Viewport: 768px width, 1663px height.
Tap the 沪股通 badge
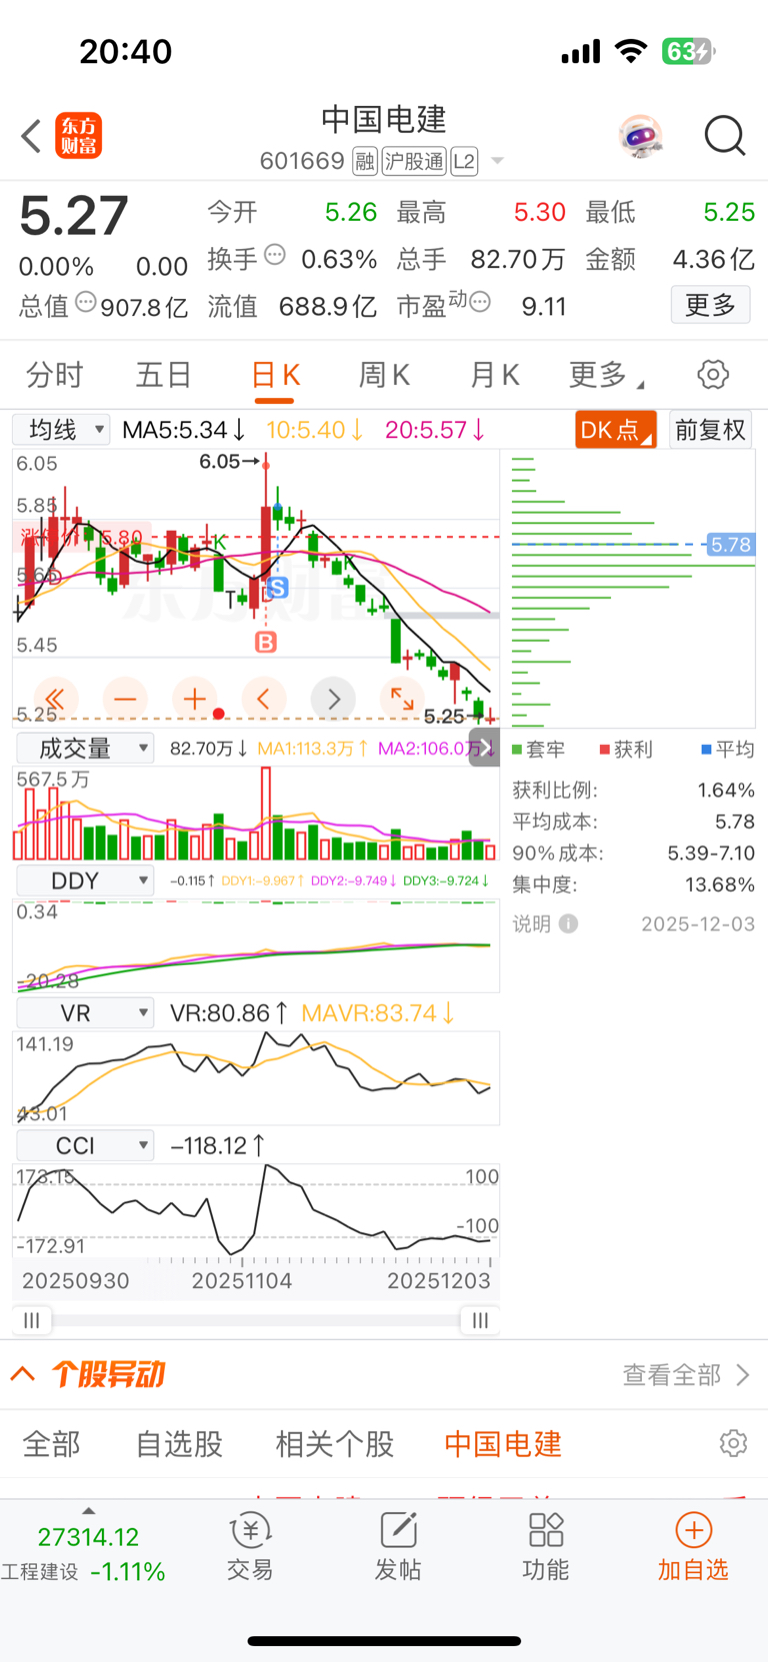414,161
